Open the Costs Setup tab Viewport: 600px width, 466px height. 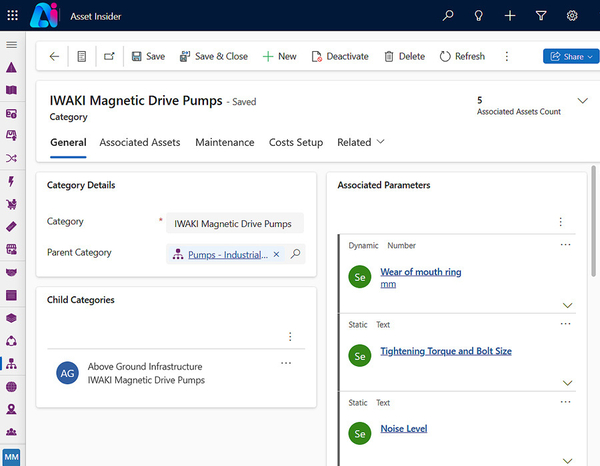pyautogui.click(x=296, y=142)
